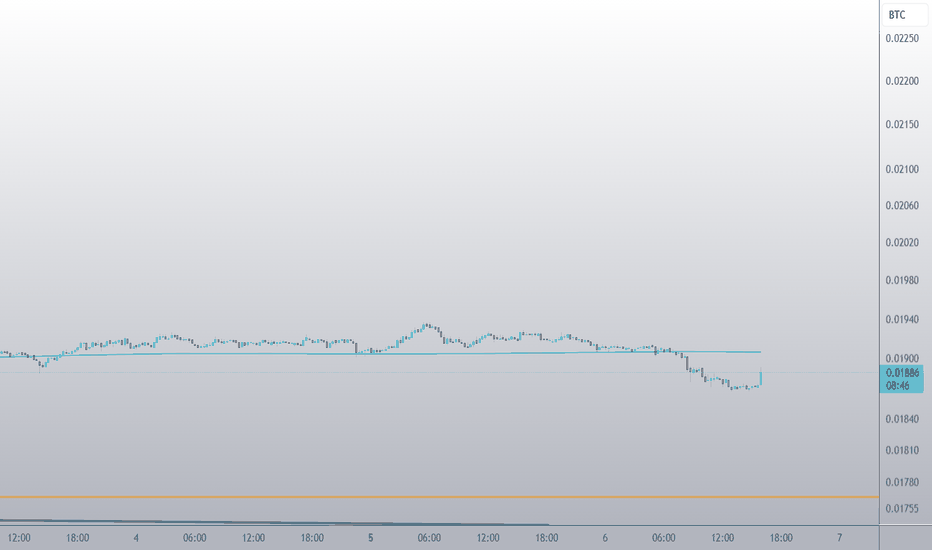Viewport: 932px width, 550px height.
Task: Click the 0.01940 price axis label
Action: pos(902,319)
